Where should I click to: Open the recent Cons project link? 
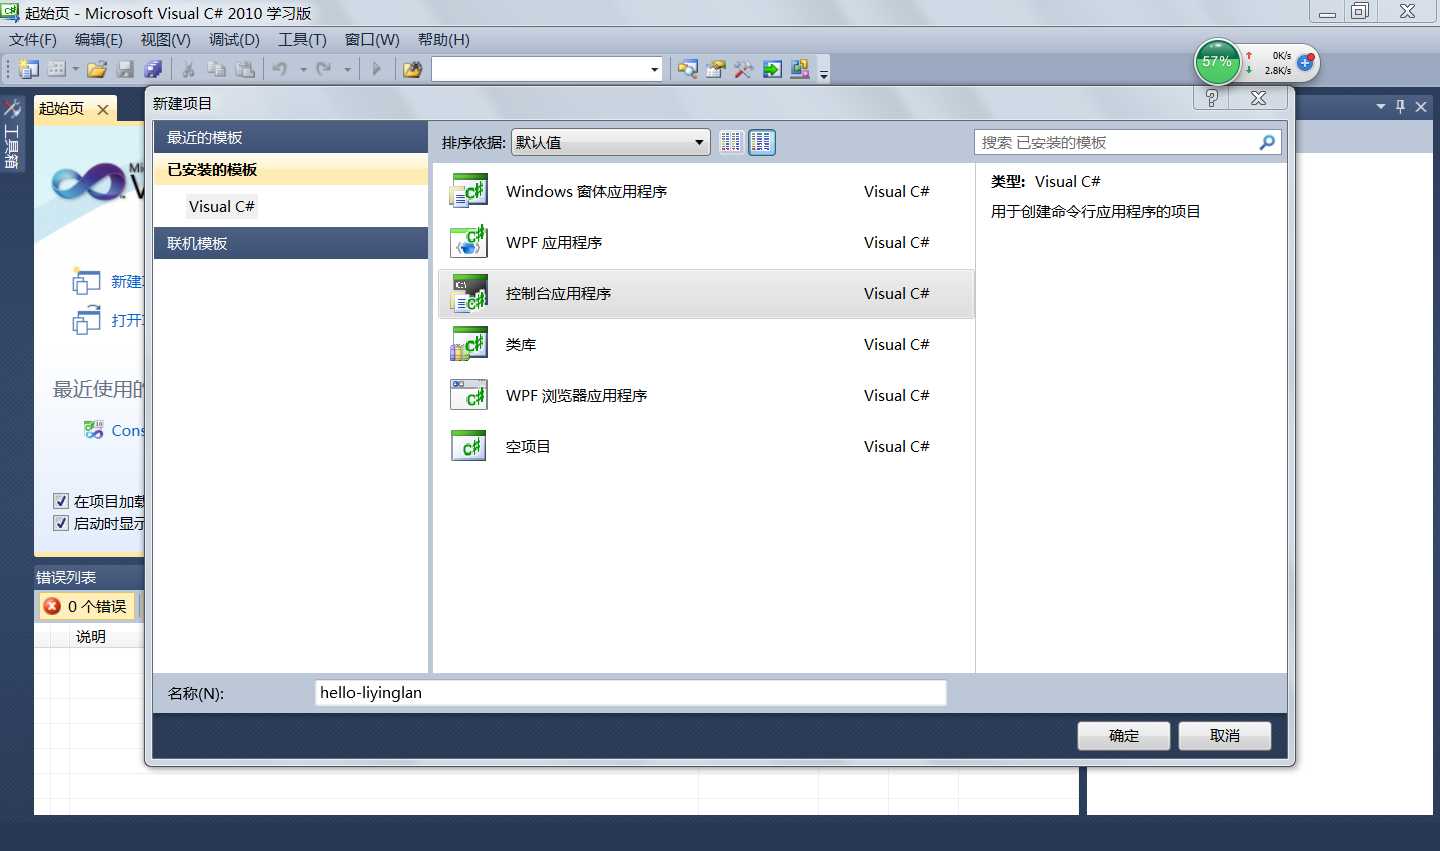[x=127, y=430]
